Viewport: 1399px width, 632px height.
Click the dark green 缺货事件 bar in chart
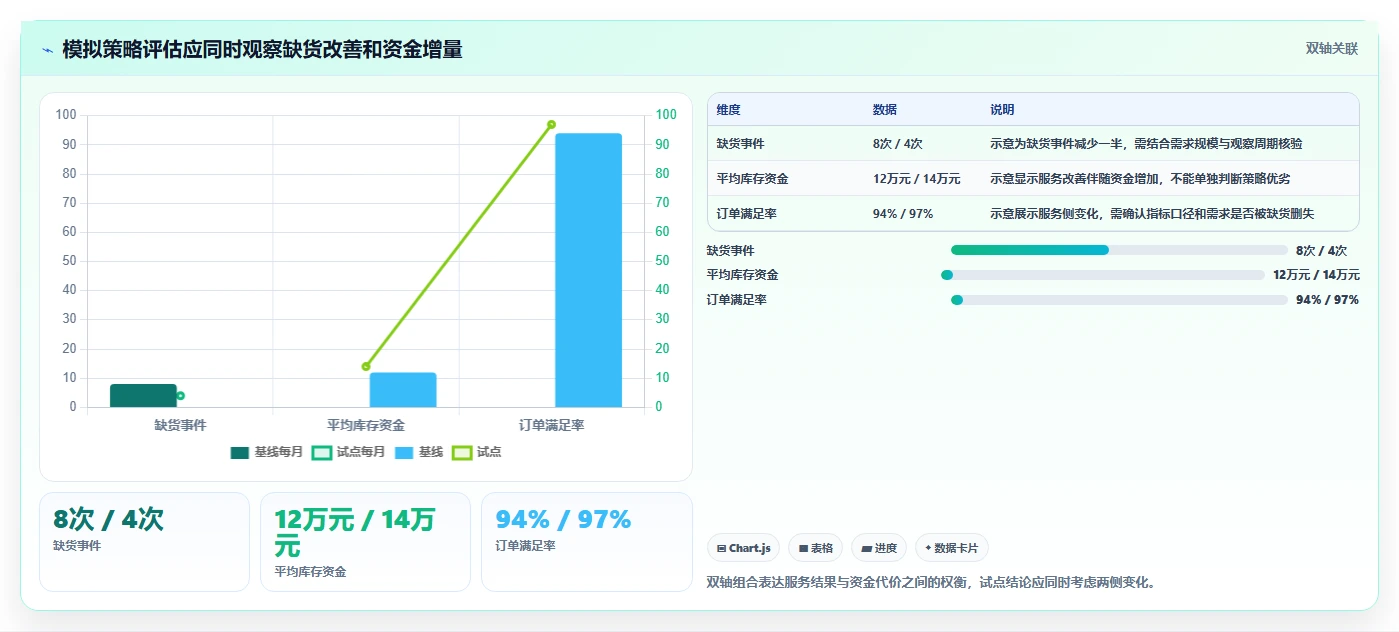(143, 396)
